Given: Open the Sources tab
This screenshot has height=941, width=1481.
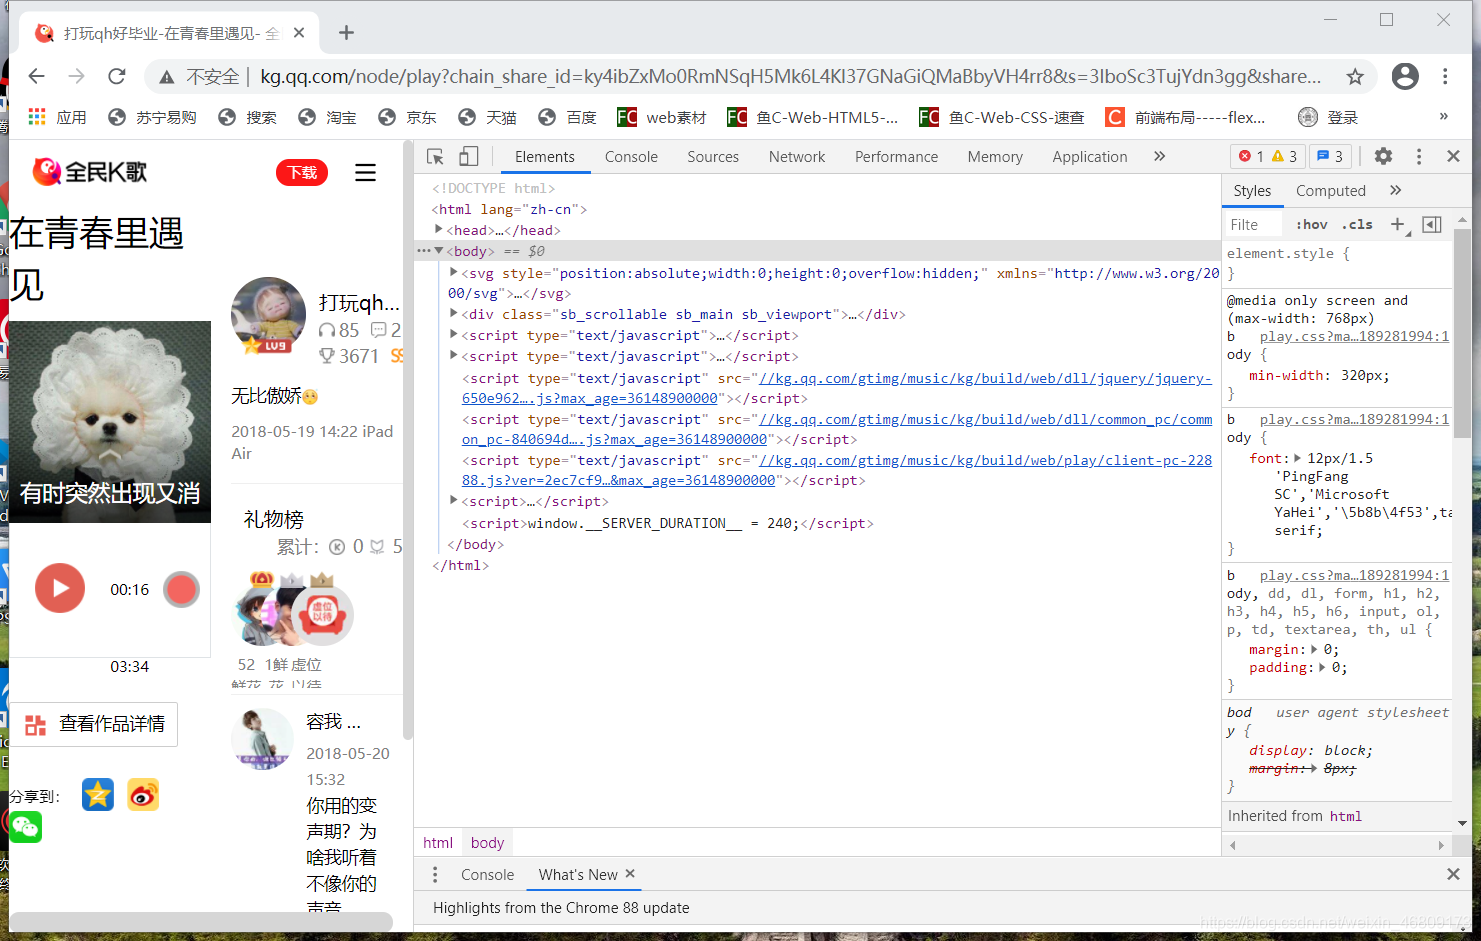Looking at the screenshot, I should point(713,156).
